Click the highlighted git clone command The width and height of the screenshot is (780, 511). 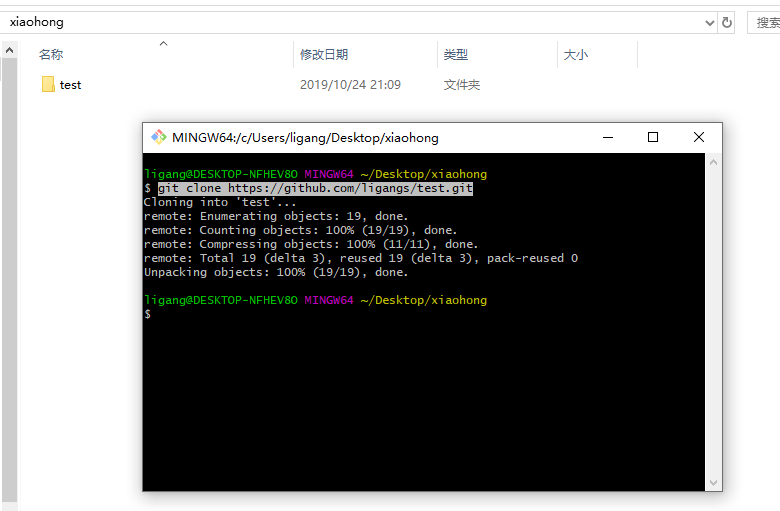point(315,188)
